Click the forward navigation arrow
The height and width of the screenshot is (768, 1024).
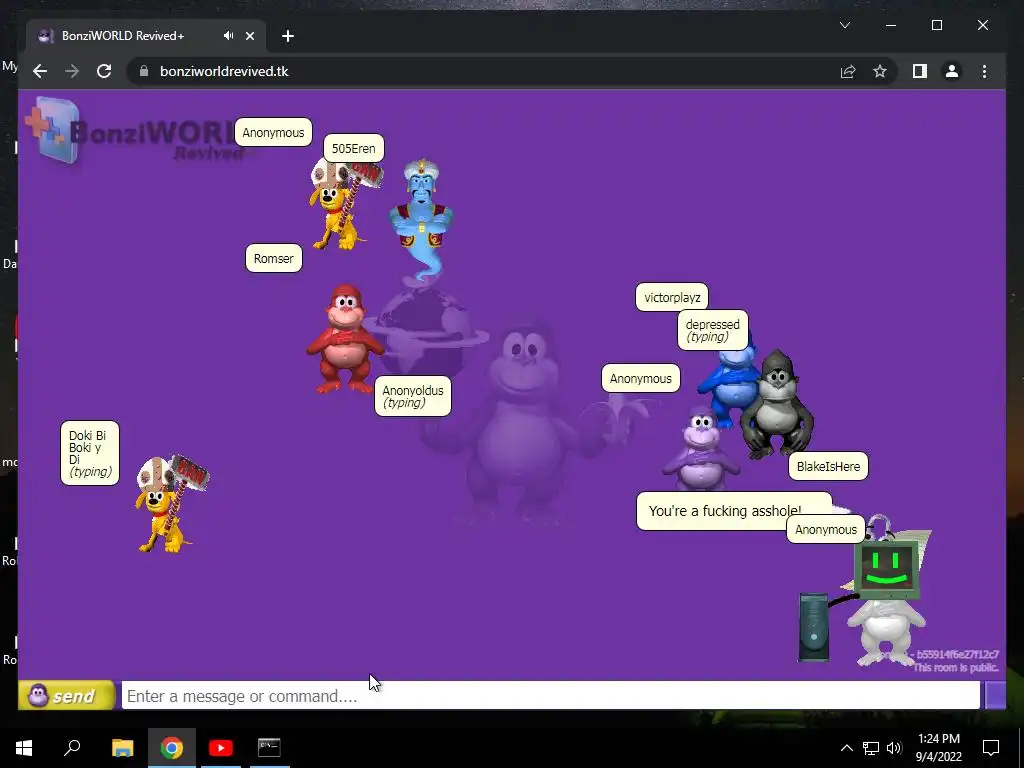click(x=72, y=71)
